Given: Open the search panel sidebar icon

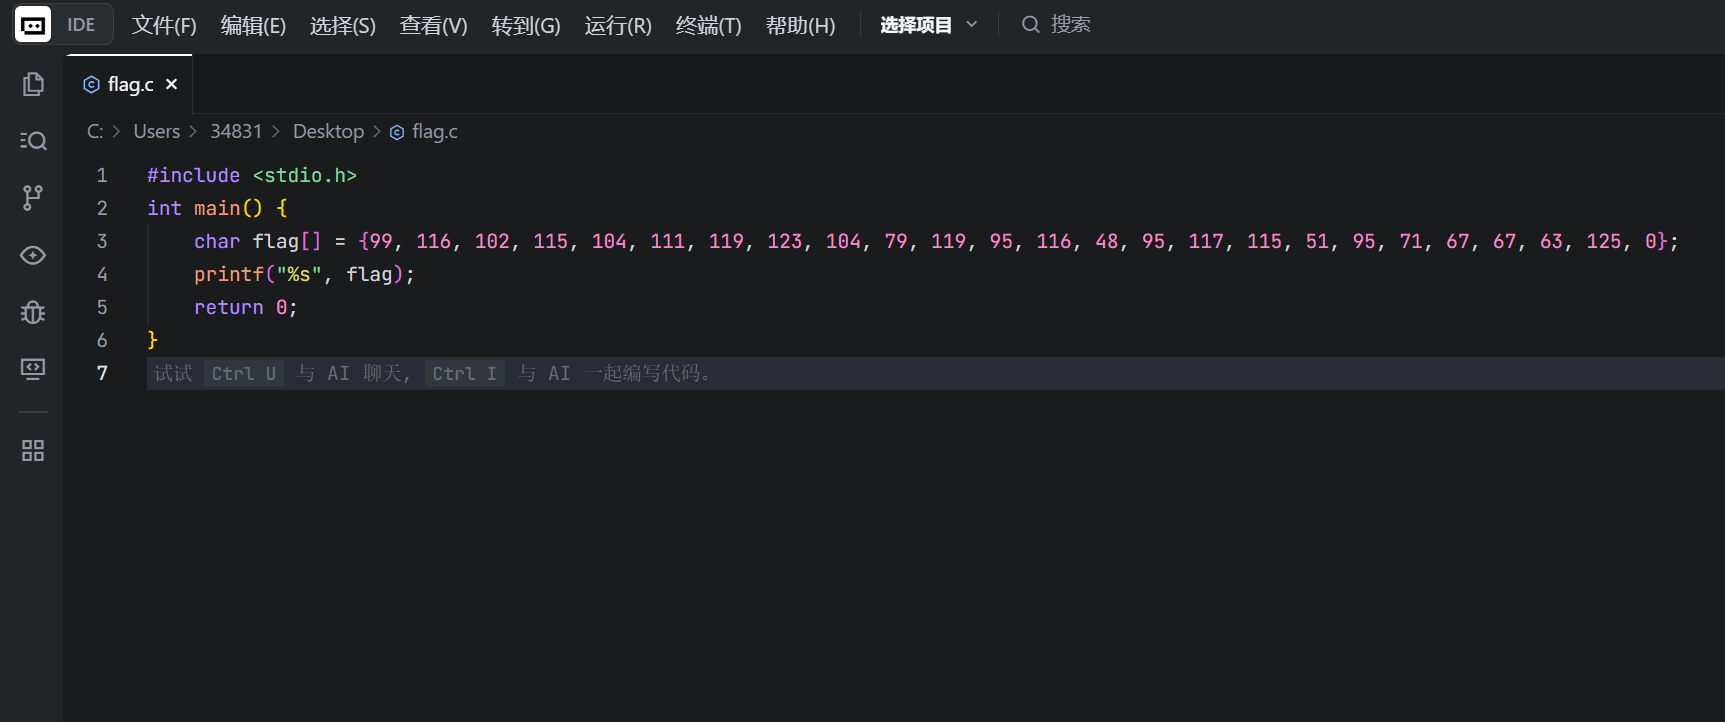Looking at the screenshot, I should [x=33, y=140].
